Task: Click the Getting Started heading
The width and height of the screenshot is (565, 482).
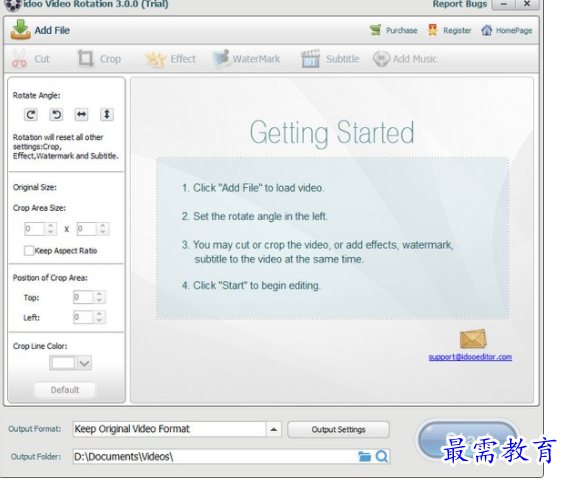Action: (x=332, y=133)
